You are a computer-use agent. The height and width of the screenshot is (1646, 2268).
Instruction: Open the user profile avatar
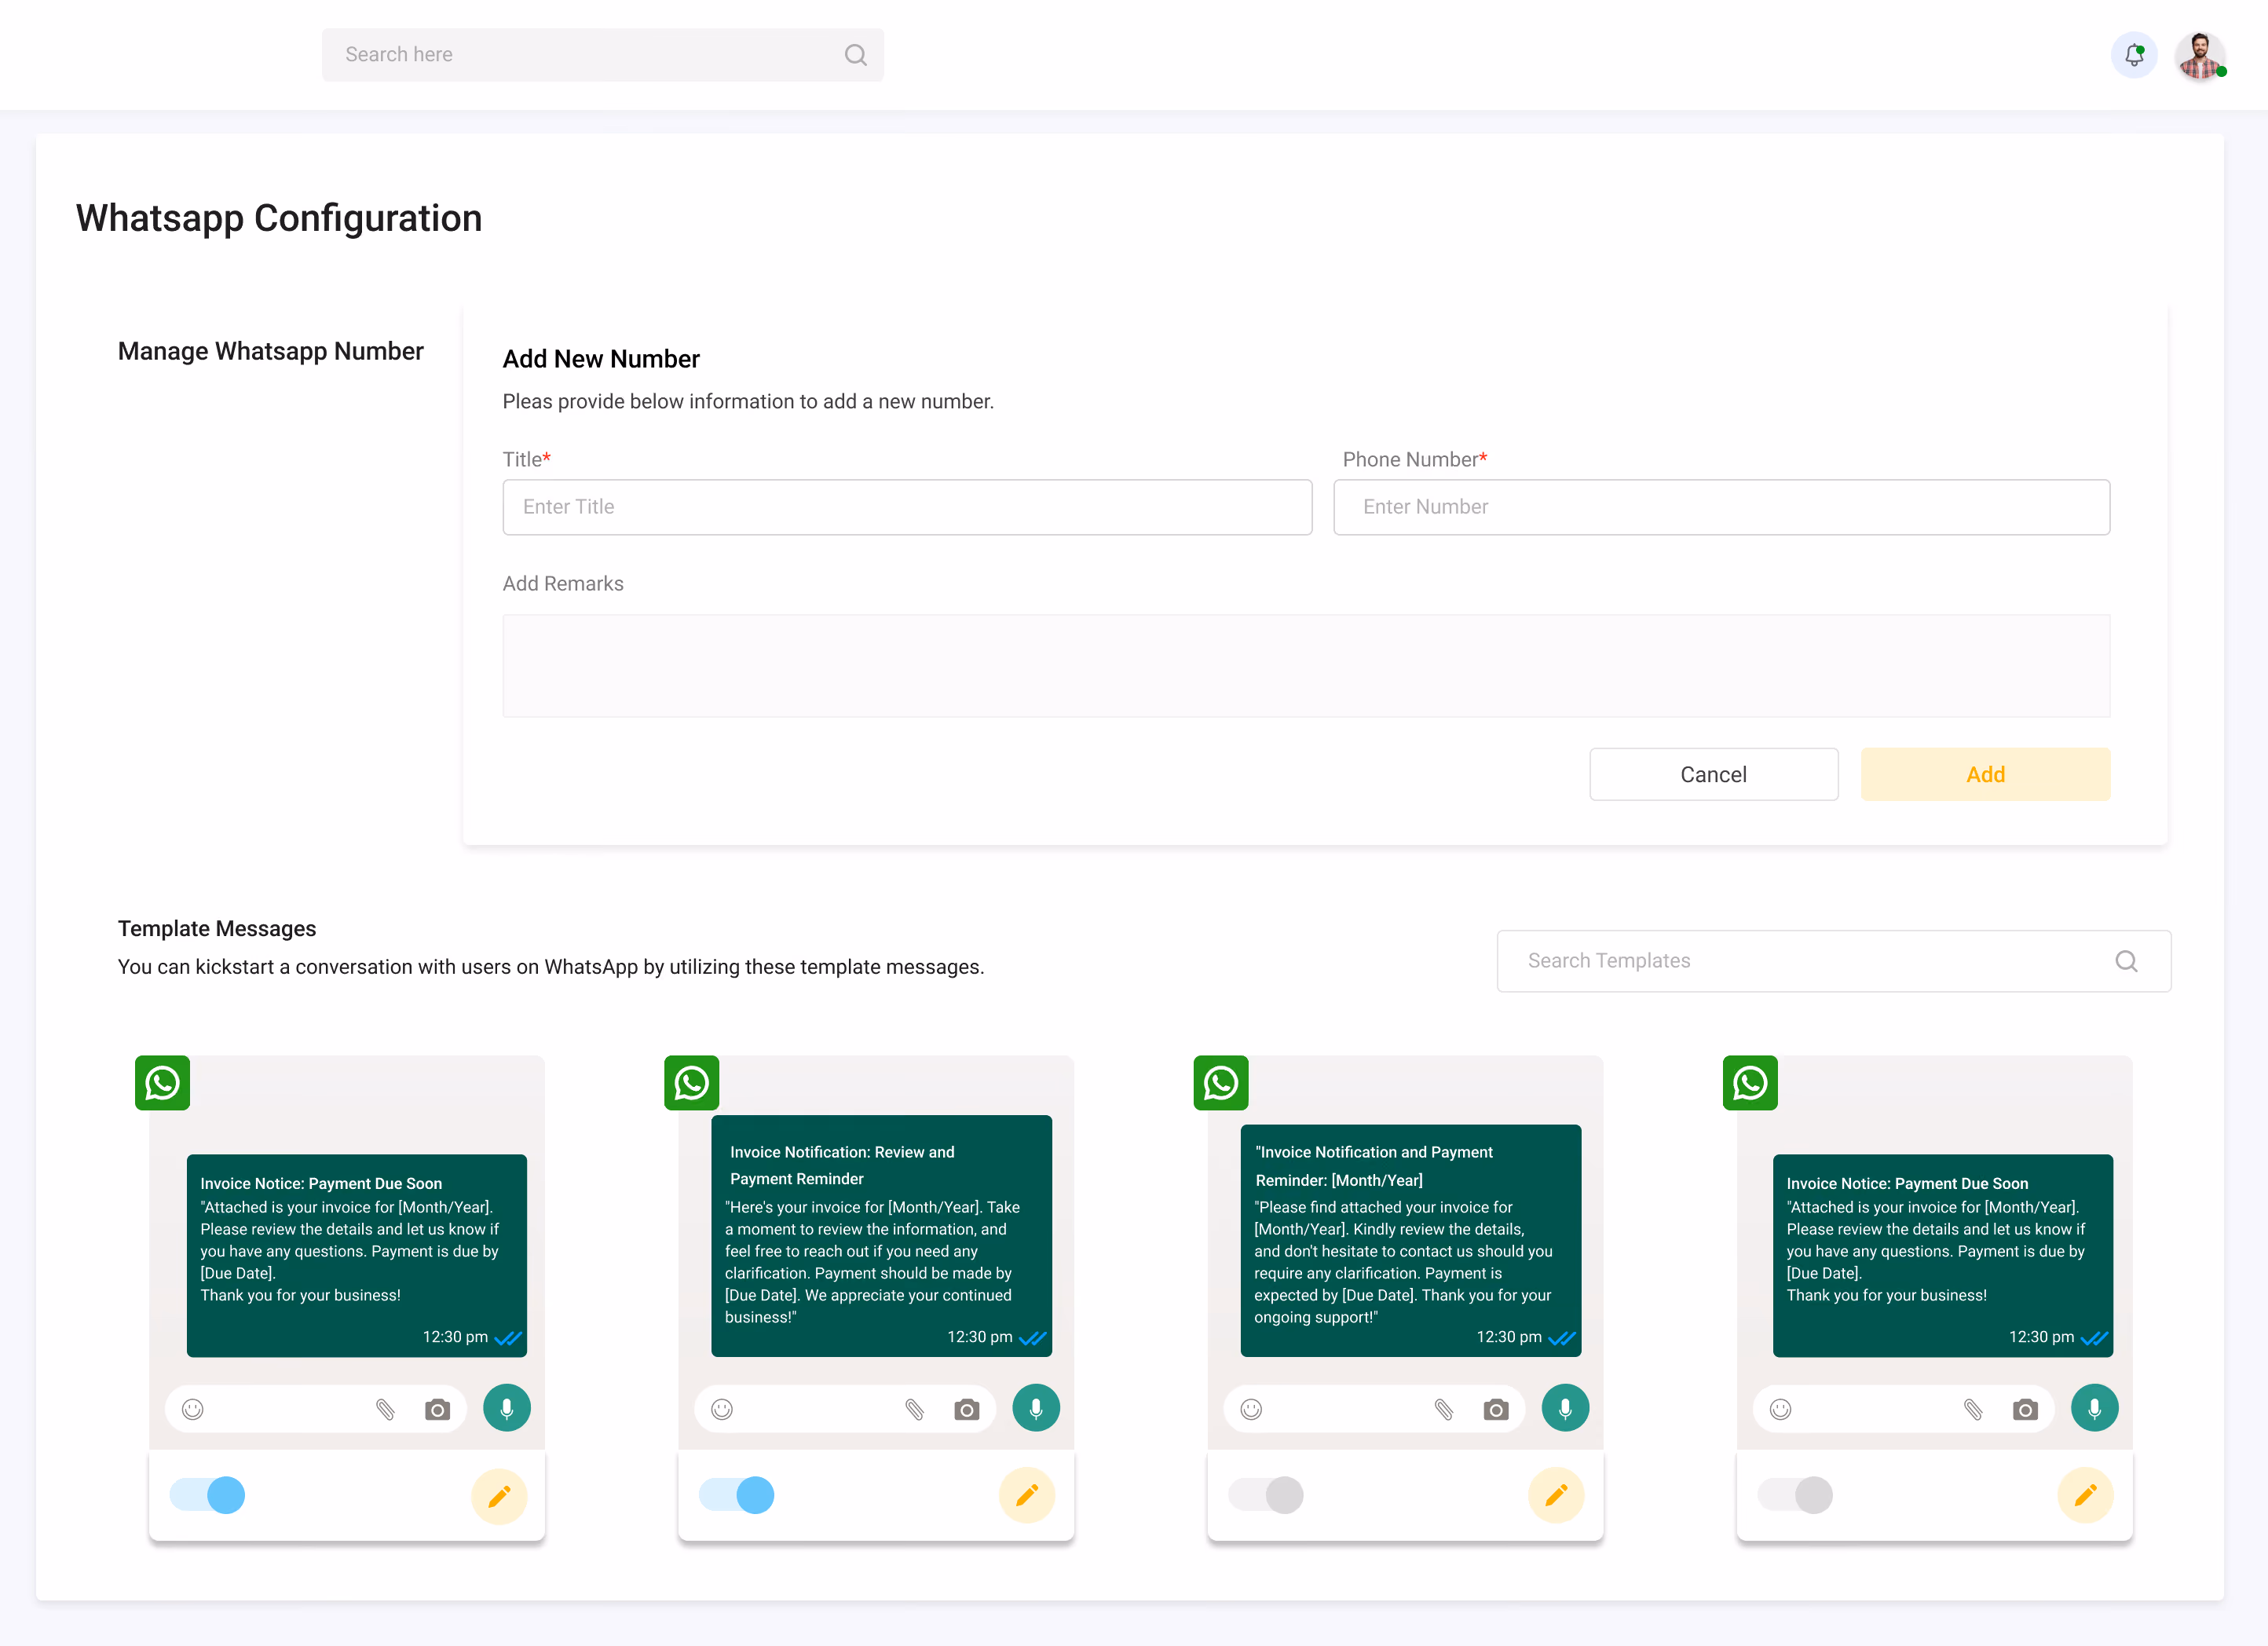click(x=2199, y=55)
